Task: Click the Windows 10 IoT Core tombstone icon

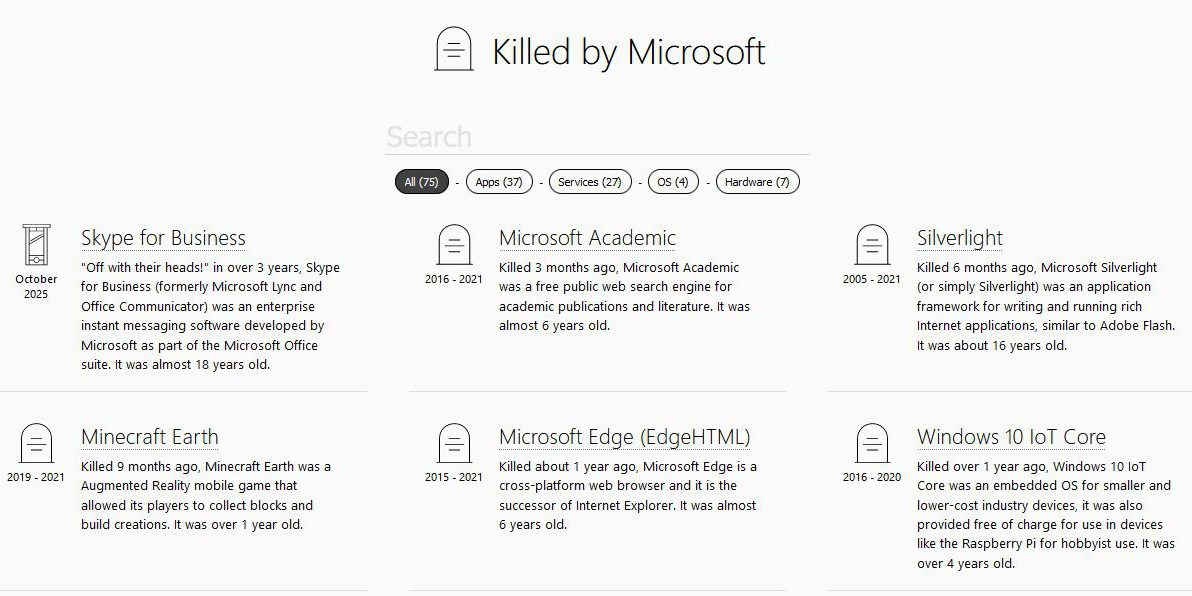Action: 871,444
